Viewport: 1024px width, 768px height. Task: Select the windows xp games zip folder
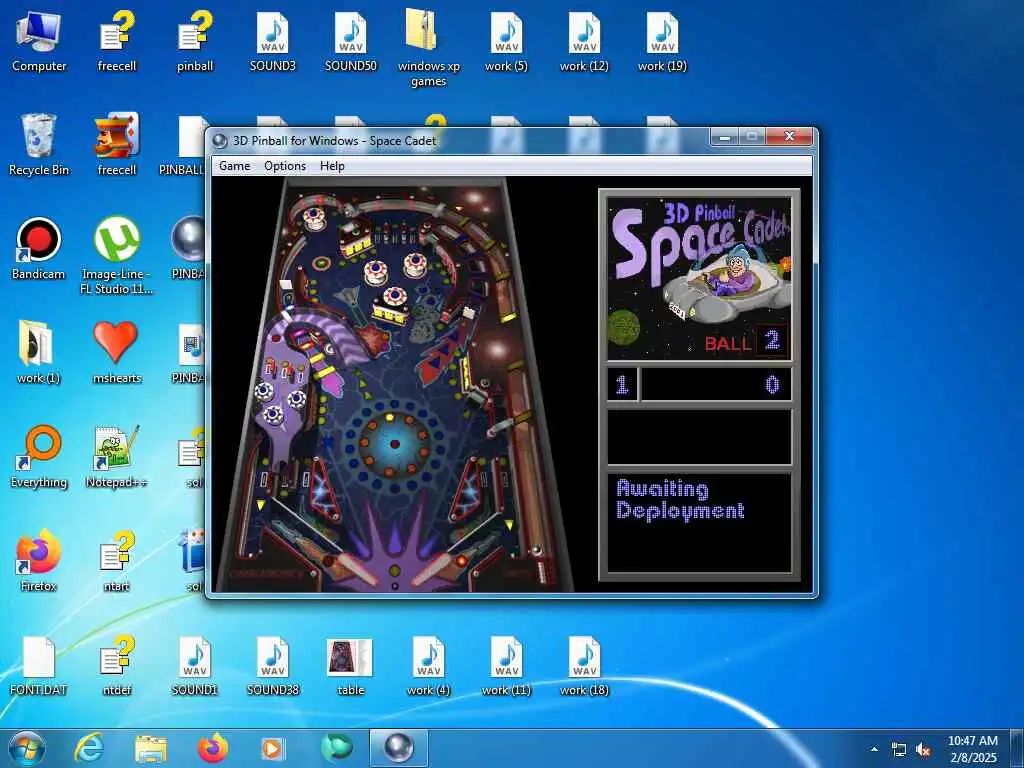428,48
